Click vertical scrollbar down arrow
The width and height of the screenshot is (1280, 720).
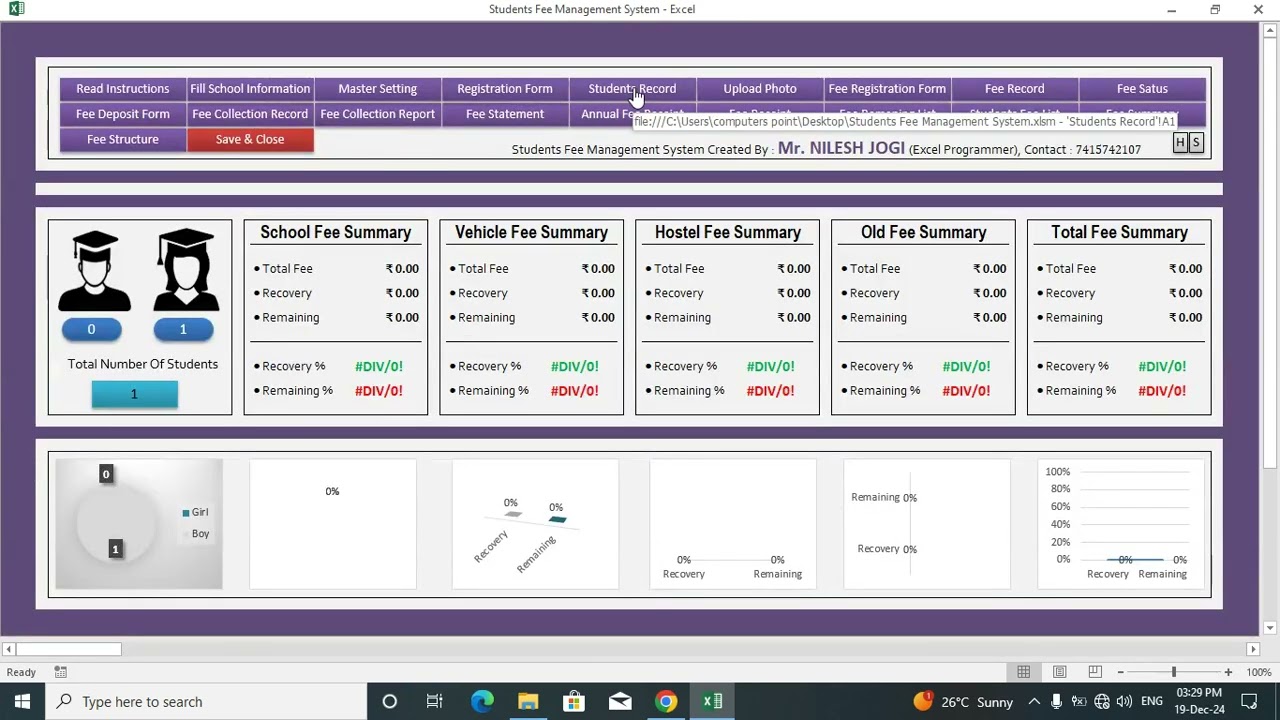tap(1270, 628)
